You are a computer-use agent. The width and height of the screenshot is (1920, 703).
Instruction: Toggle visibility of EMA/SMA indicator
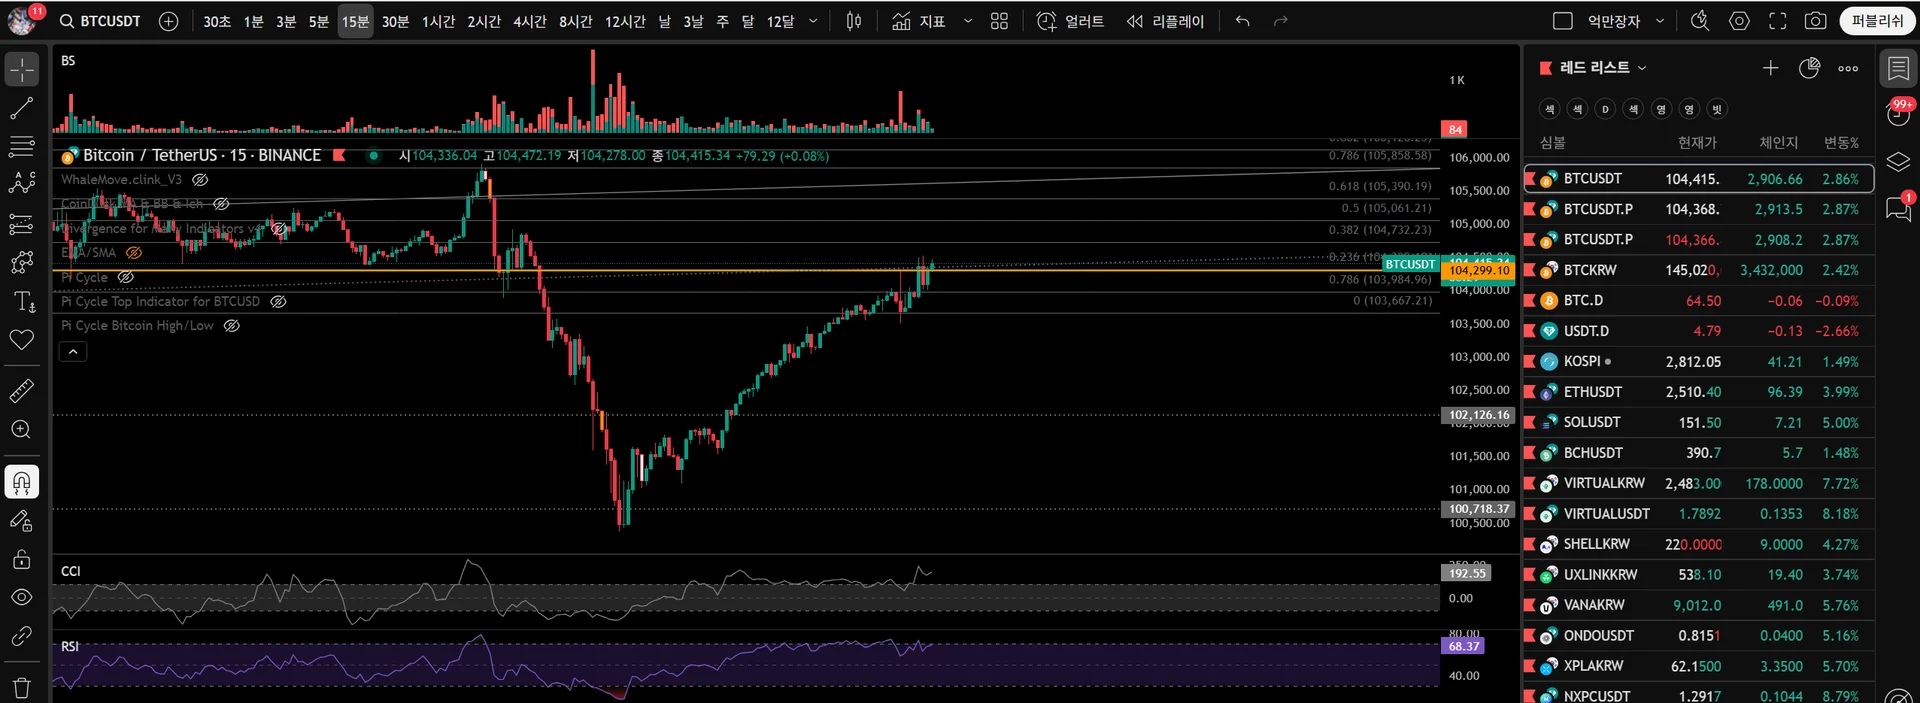[134, 253]
